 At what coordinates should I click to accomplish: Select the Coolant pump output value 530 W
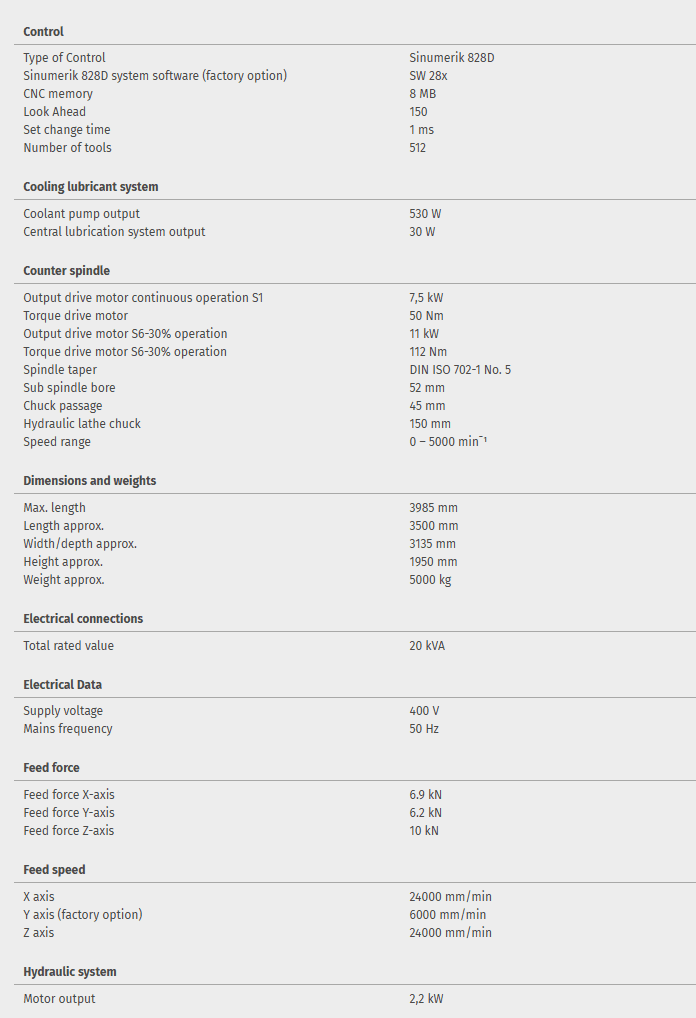pyautogui.click(x=425, y=214)
